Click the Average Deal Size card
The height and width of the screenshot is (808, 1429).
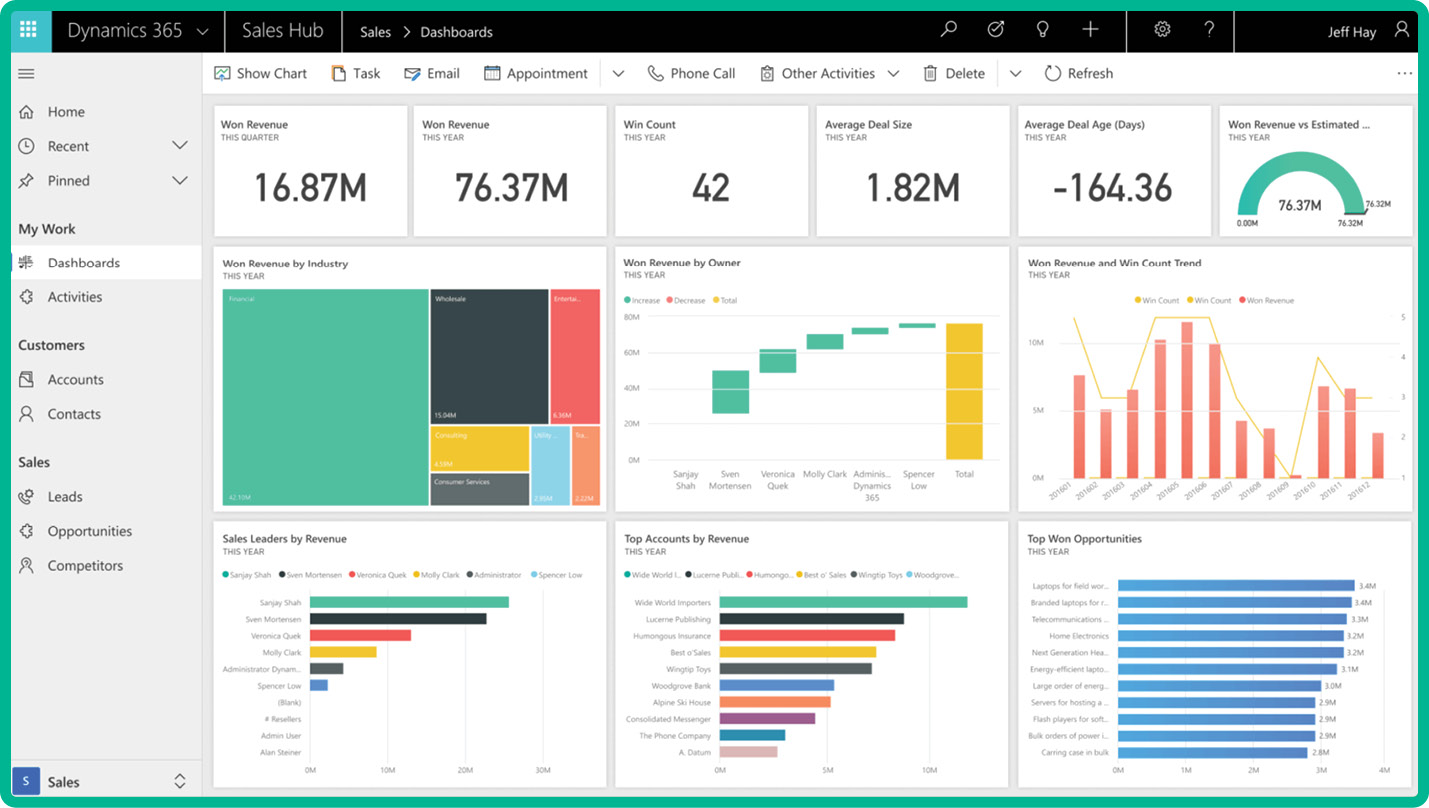(x=912, y=171)
